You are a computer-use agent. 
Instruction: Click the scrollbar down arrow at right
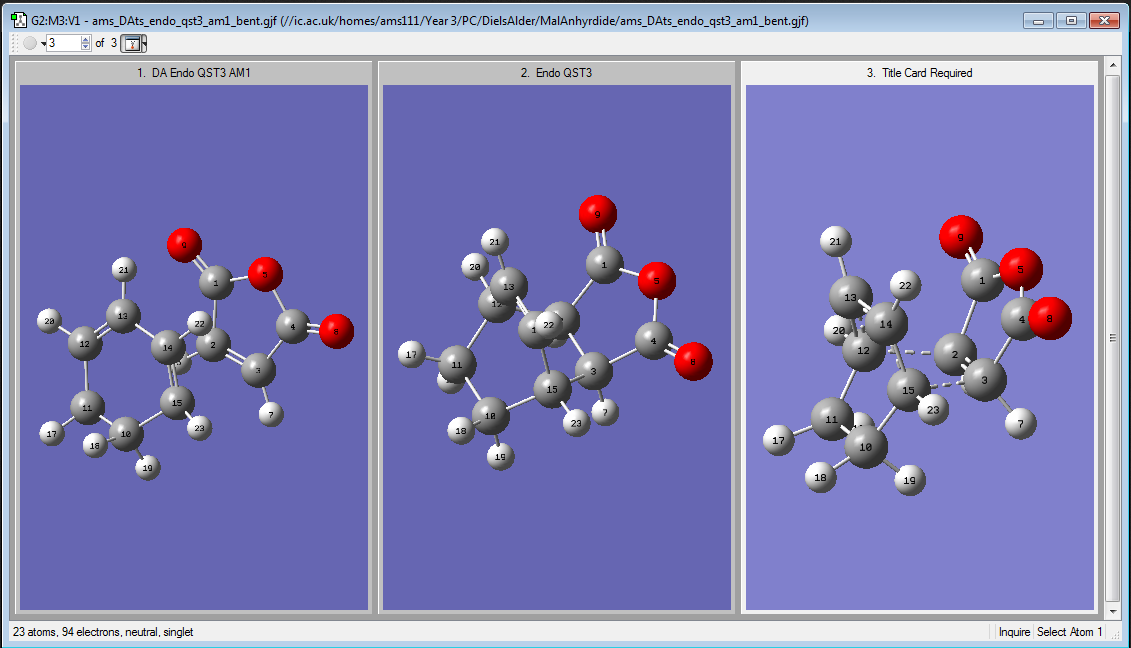(x=1112, y=611)
